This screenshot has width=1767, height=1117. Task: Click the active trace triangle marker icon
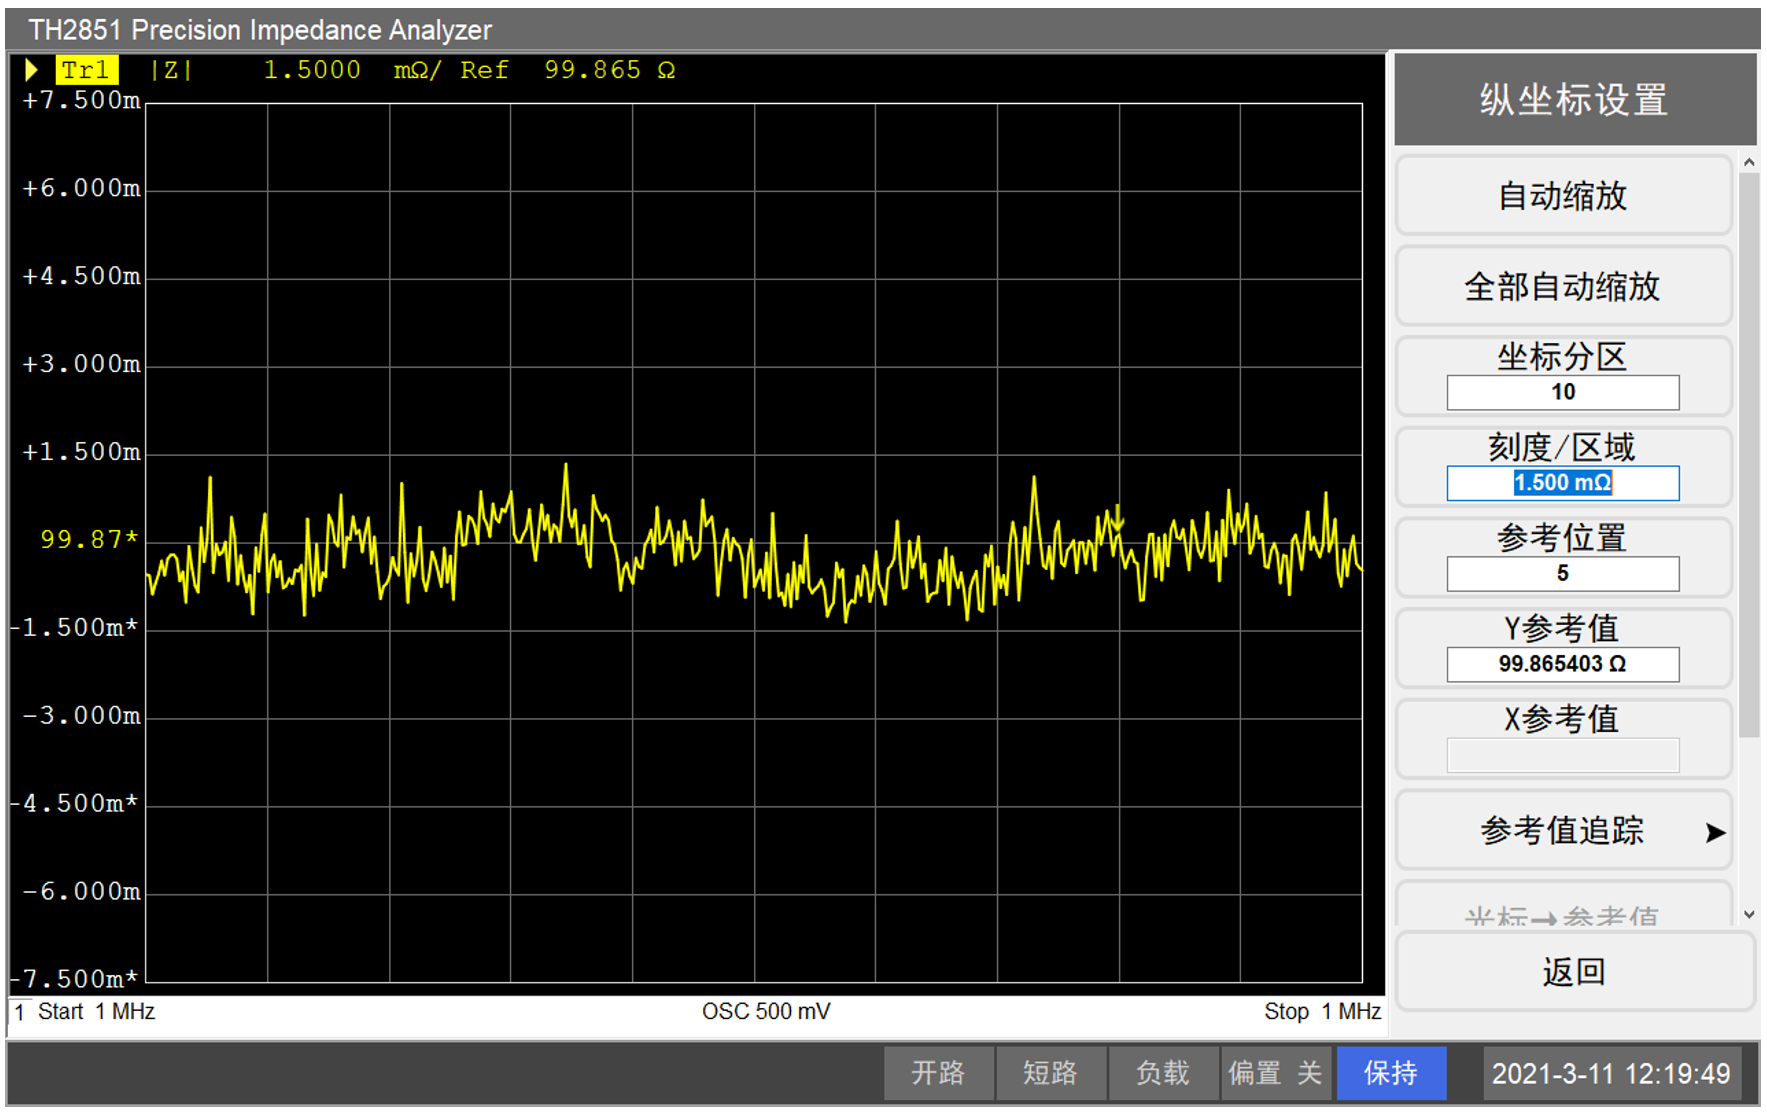(x=31, y=70)
